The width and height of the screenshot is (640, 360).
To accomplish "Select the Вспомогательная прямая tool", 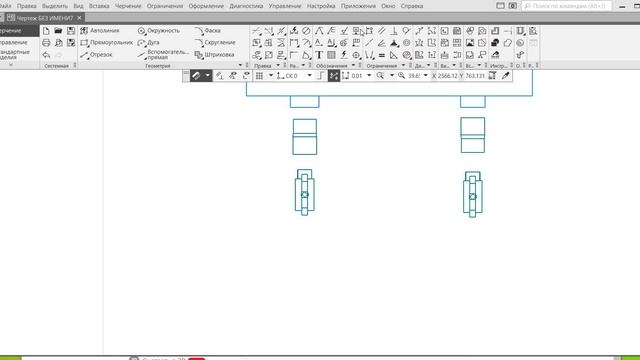I will (x=163, y=55).
